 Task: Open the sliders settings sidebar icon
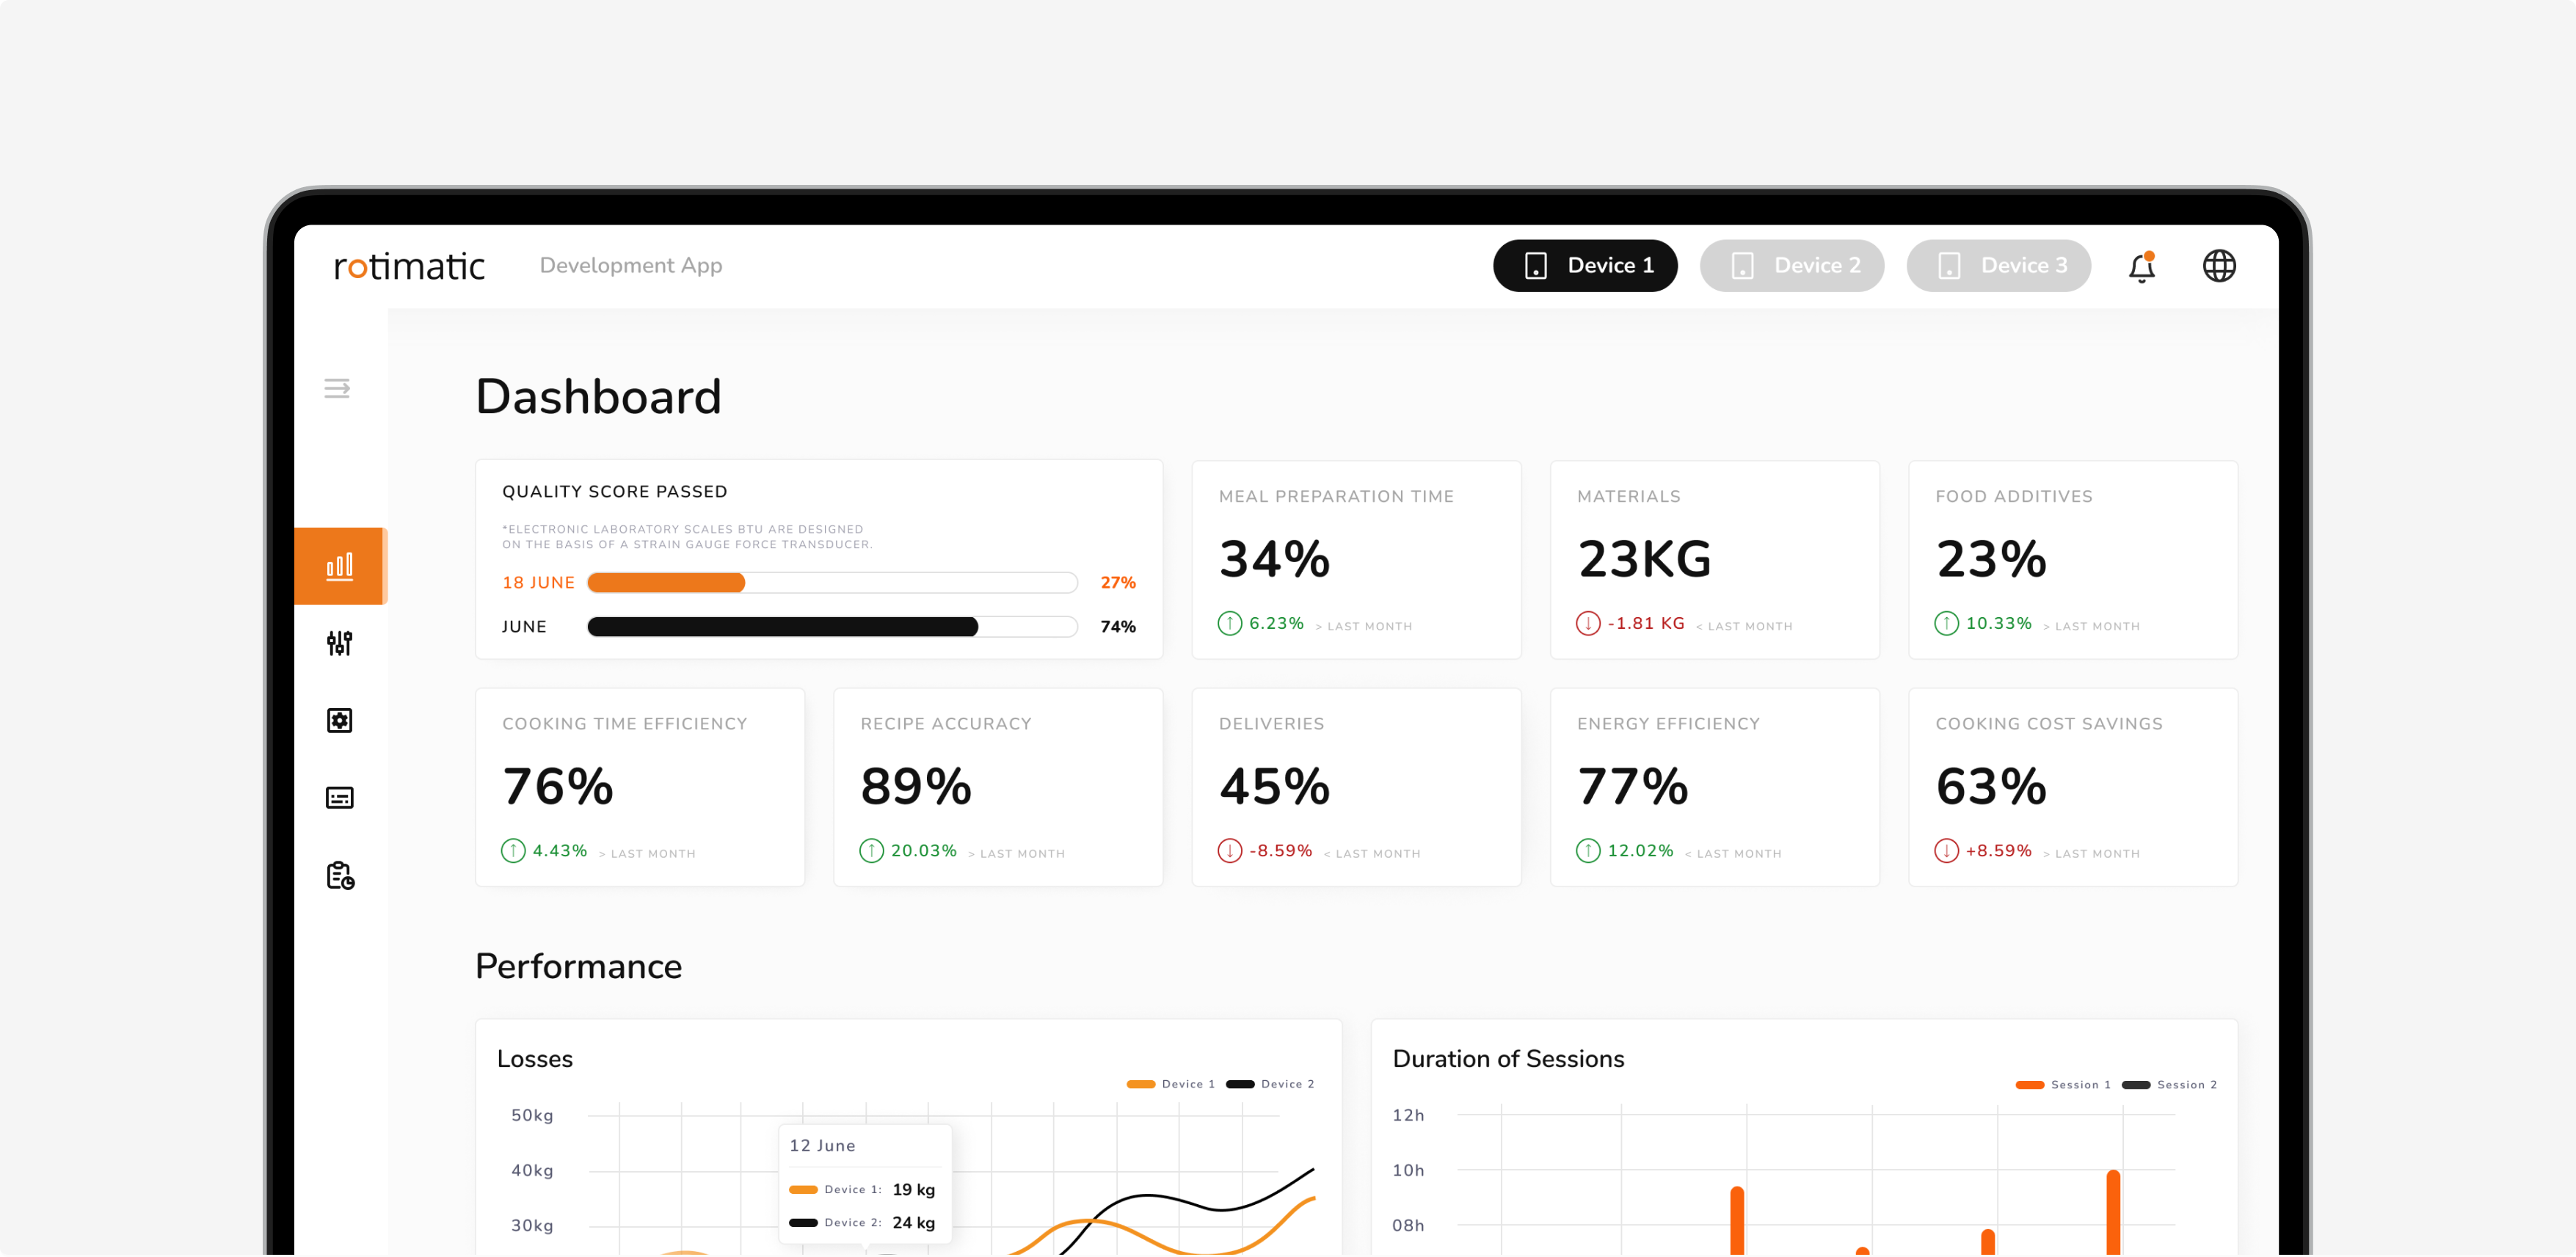tap(340, 643)
